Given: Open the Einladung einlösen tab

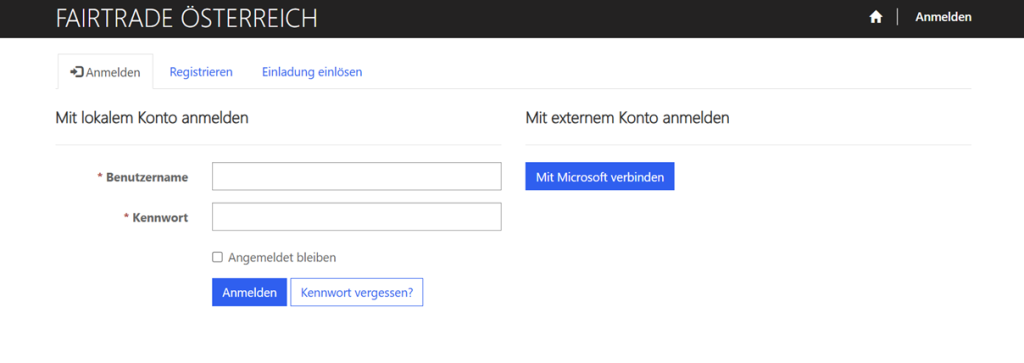Looking at the screenshot, I should point(312,72).
